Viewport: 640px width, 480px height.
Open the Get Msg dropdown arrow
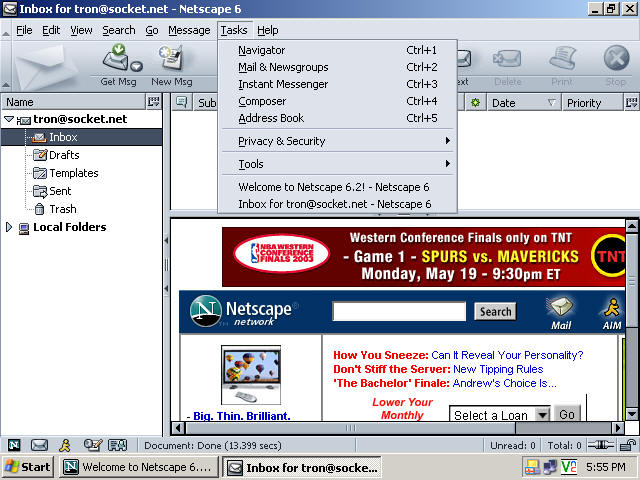point(137,66)
